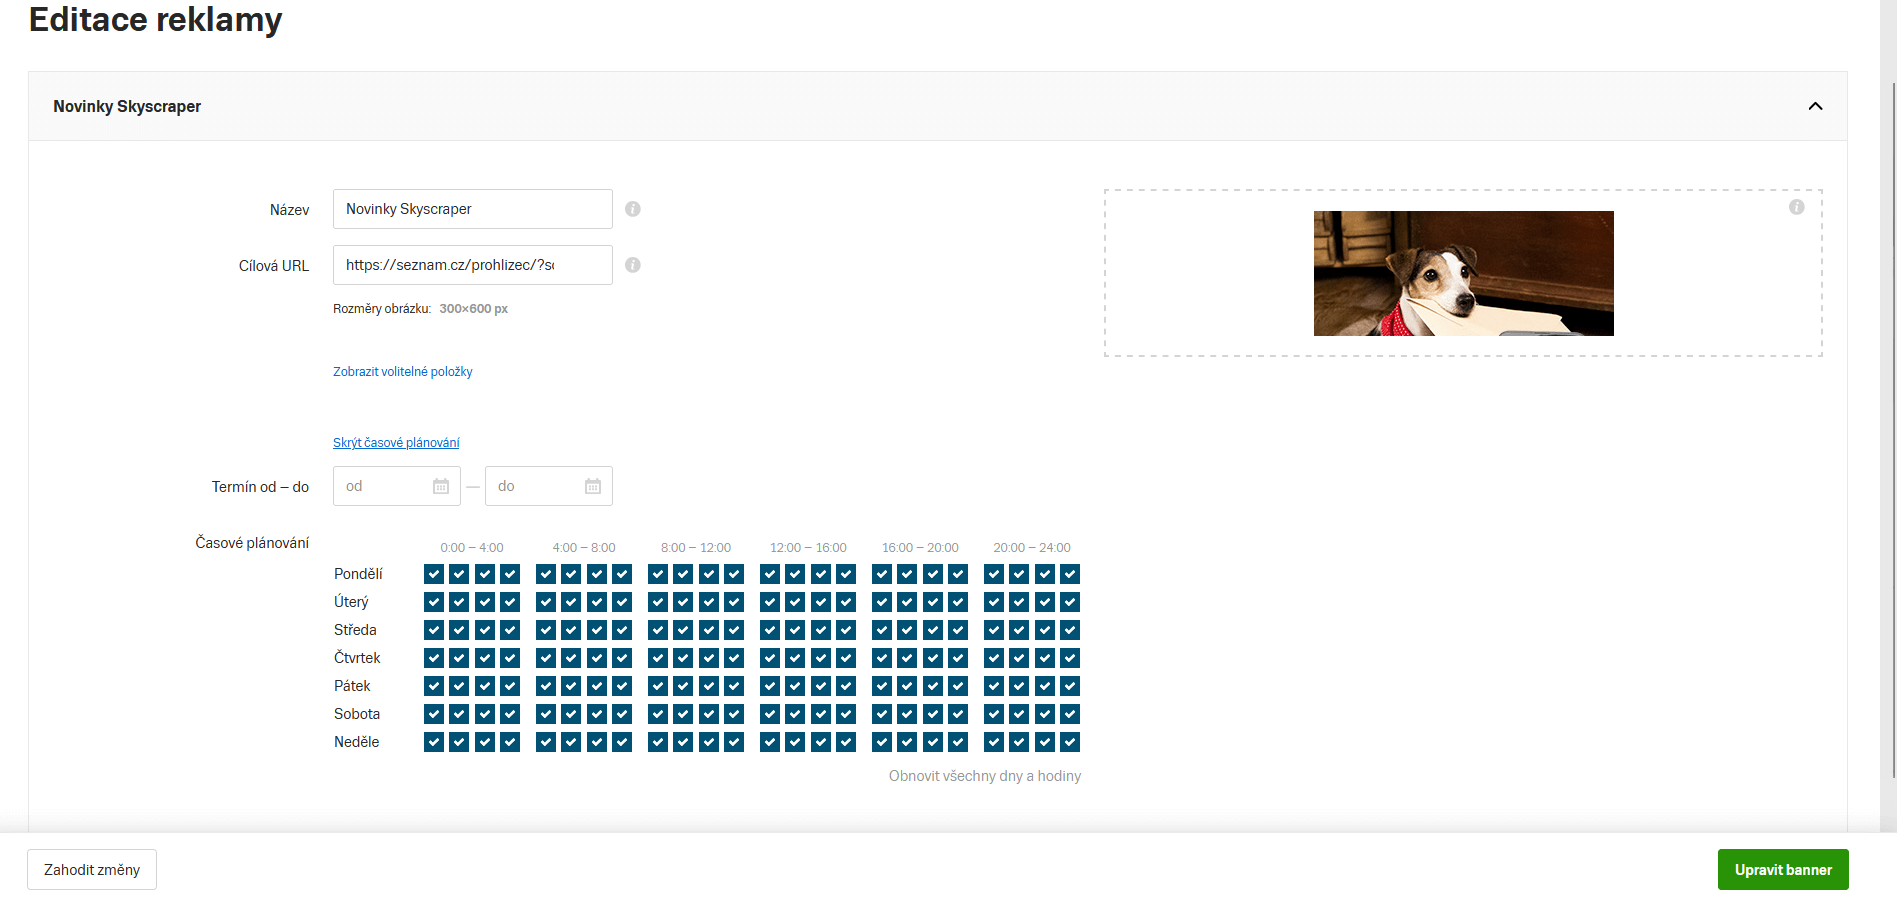The image size is (1897, 899).
Task: Discard changes with Zahodit změny button
Action: point(92,870)
